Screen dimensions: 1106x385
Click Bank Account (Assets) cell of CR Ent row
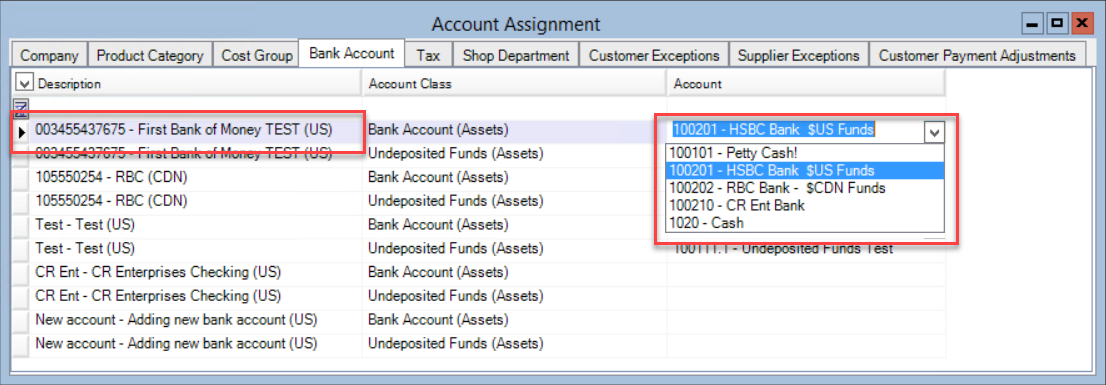coord(514,272)
